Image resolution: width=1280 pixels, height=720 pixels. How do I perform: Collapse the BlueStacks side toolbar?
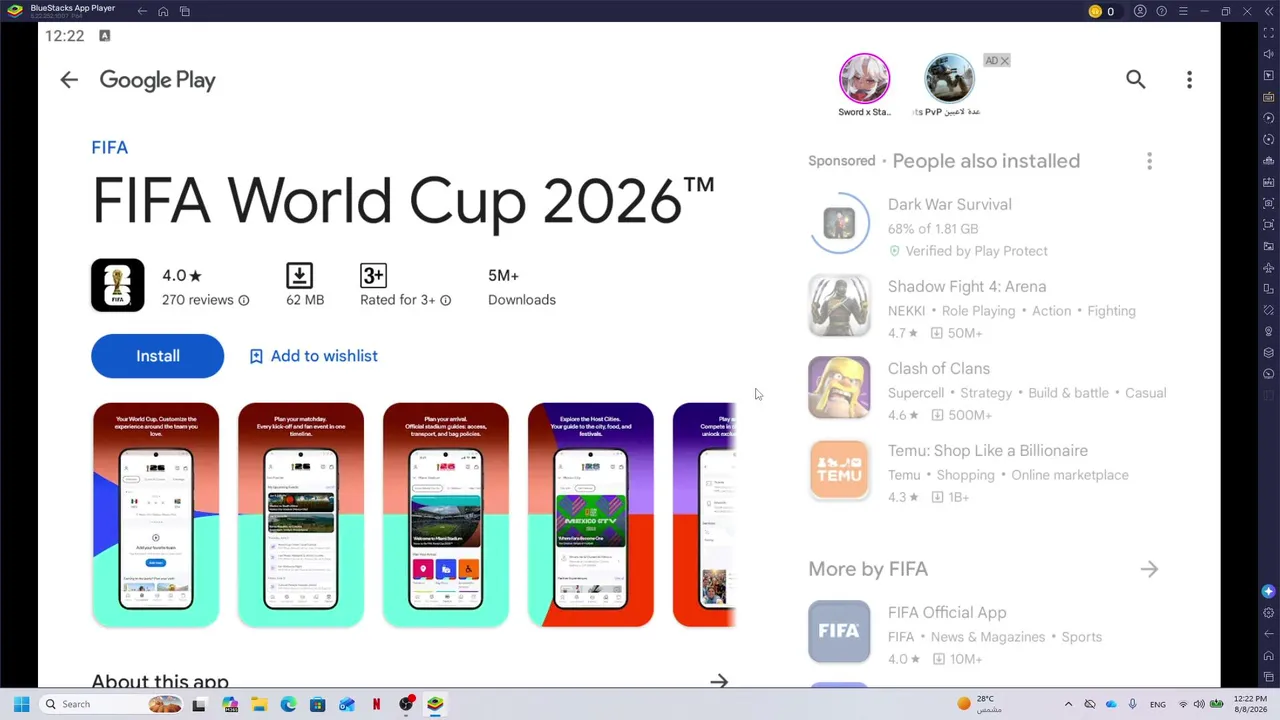pos(1269,11)
